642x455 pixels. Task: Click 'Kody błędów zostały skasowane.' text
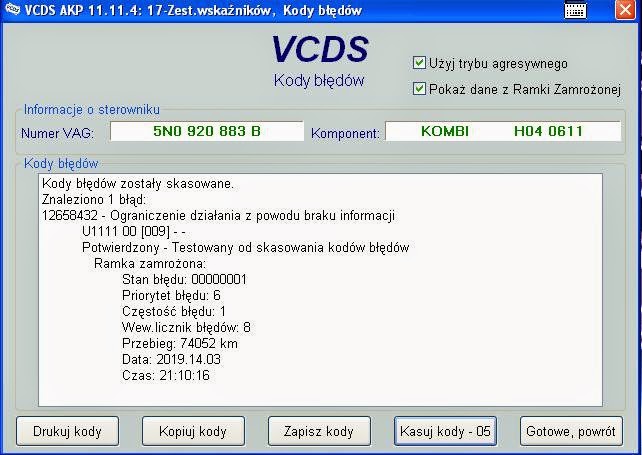tap(138, 184)
